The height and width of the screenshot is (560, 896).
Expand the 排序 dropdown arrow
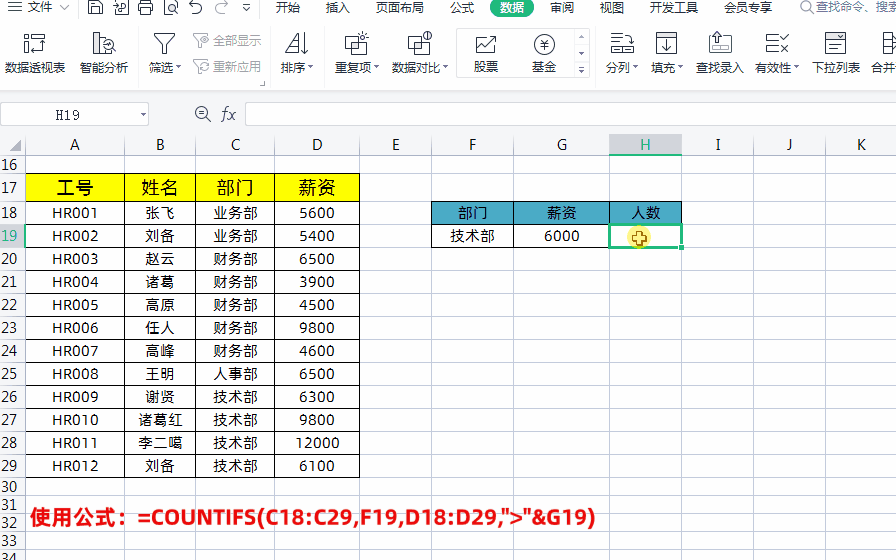tap(310, 67)
